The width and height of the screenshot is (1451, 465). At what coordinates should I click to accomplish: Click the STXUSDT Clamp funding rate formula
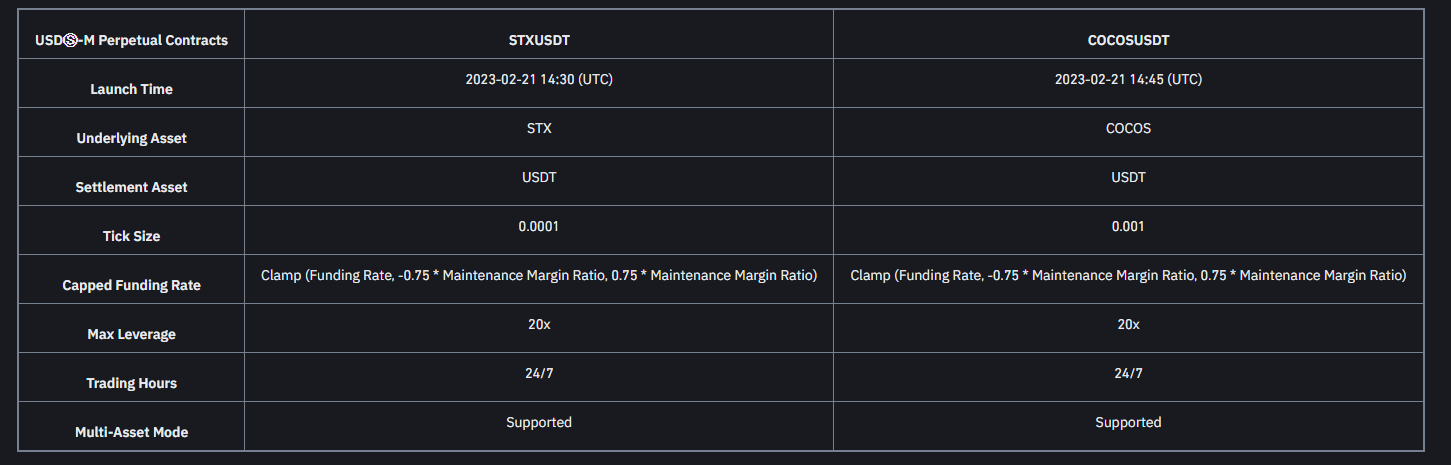point(539,275)
